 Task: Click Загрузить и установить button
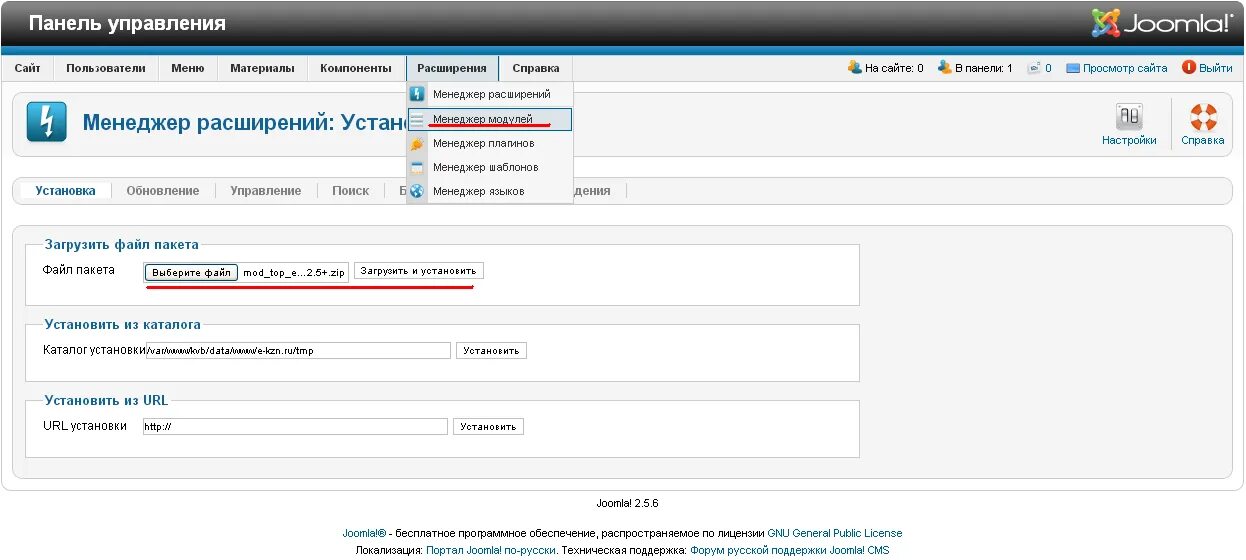[x=419, y=271]
